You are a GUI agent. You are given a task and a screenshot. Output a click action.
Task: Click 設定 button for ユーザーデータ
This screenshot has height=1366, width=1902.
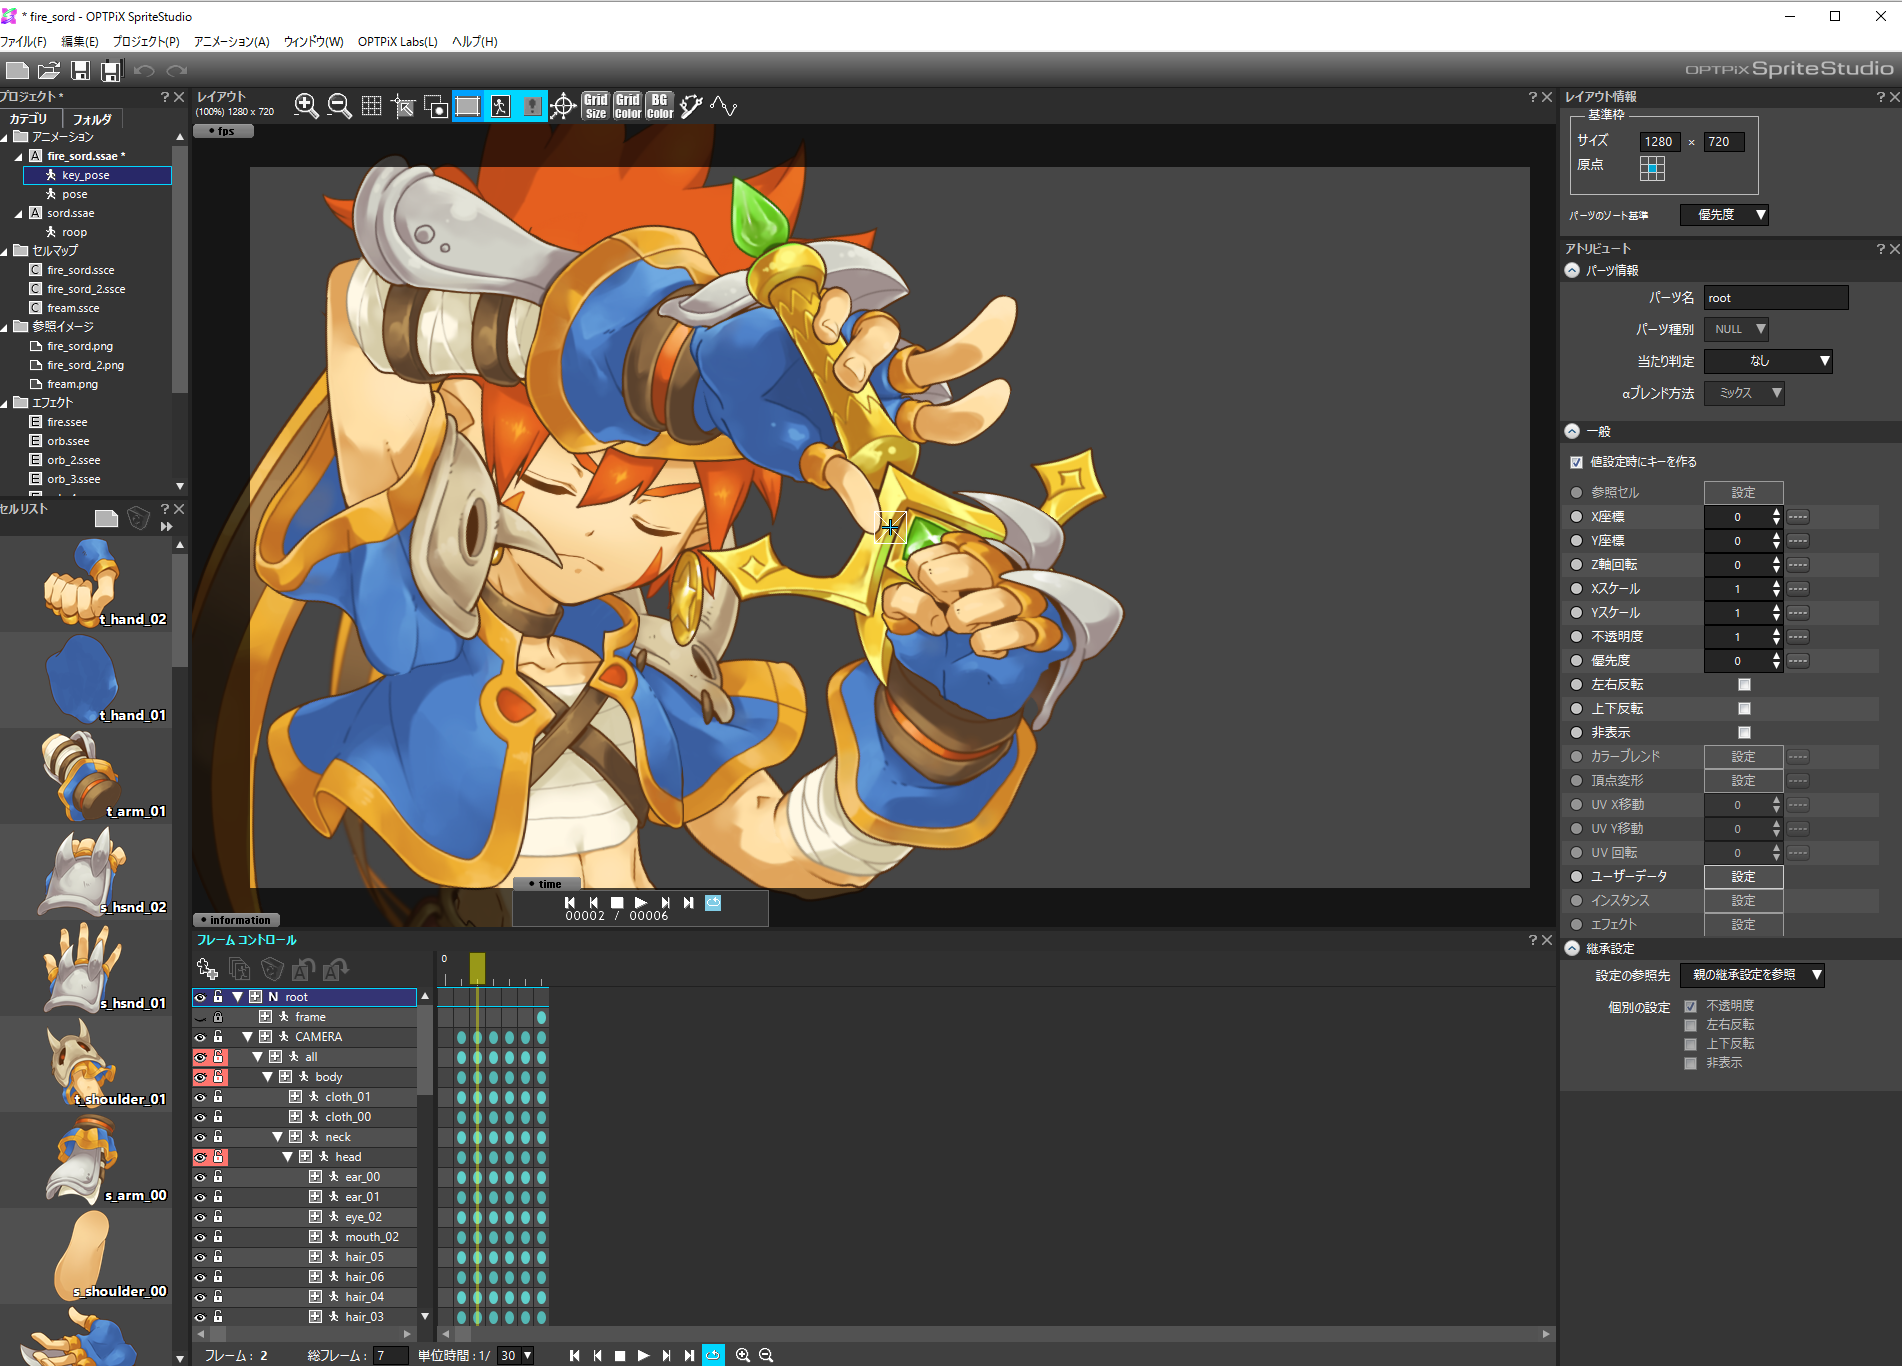(1743, 877)
